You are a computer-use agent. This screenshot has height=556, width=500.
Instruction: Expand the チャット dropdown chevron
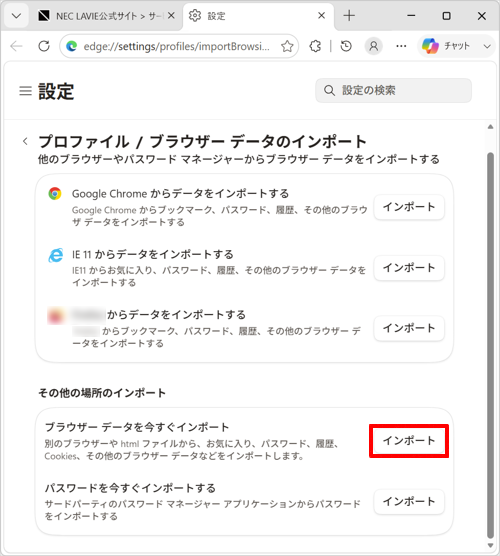487,46
